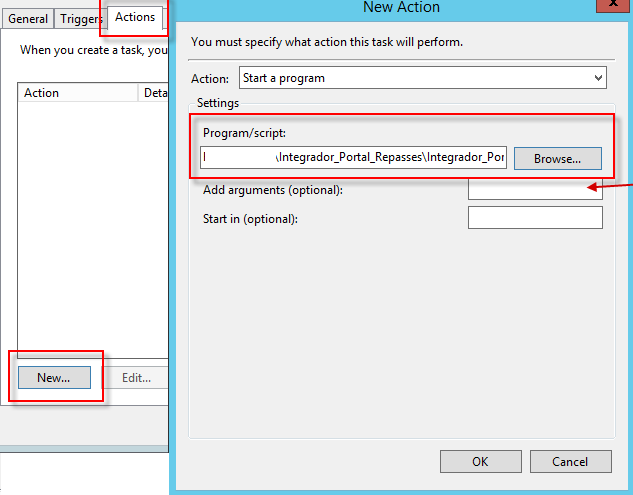Cancel the New Action dialog
The width and height of the screenshot is (633, 495).
click(x=571, y=462)
